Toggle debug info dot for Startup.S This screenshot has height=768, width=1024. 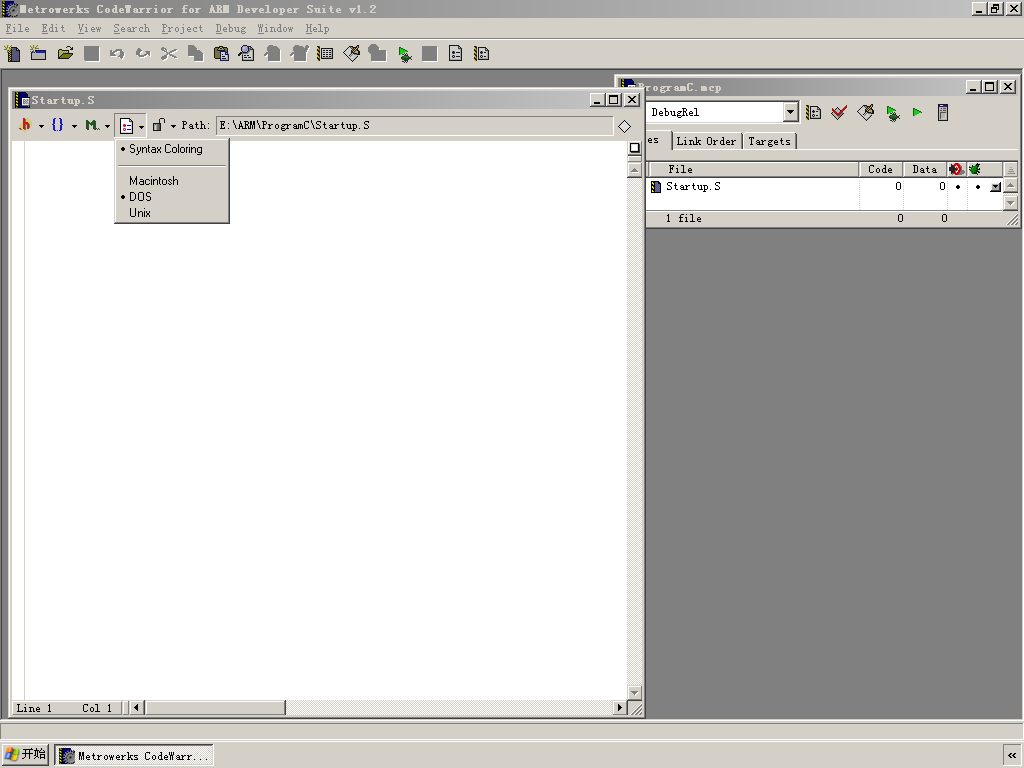[x=978, y=187]
